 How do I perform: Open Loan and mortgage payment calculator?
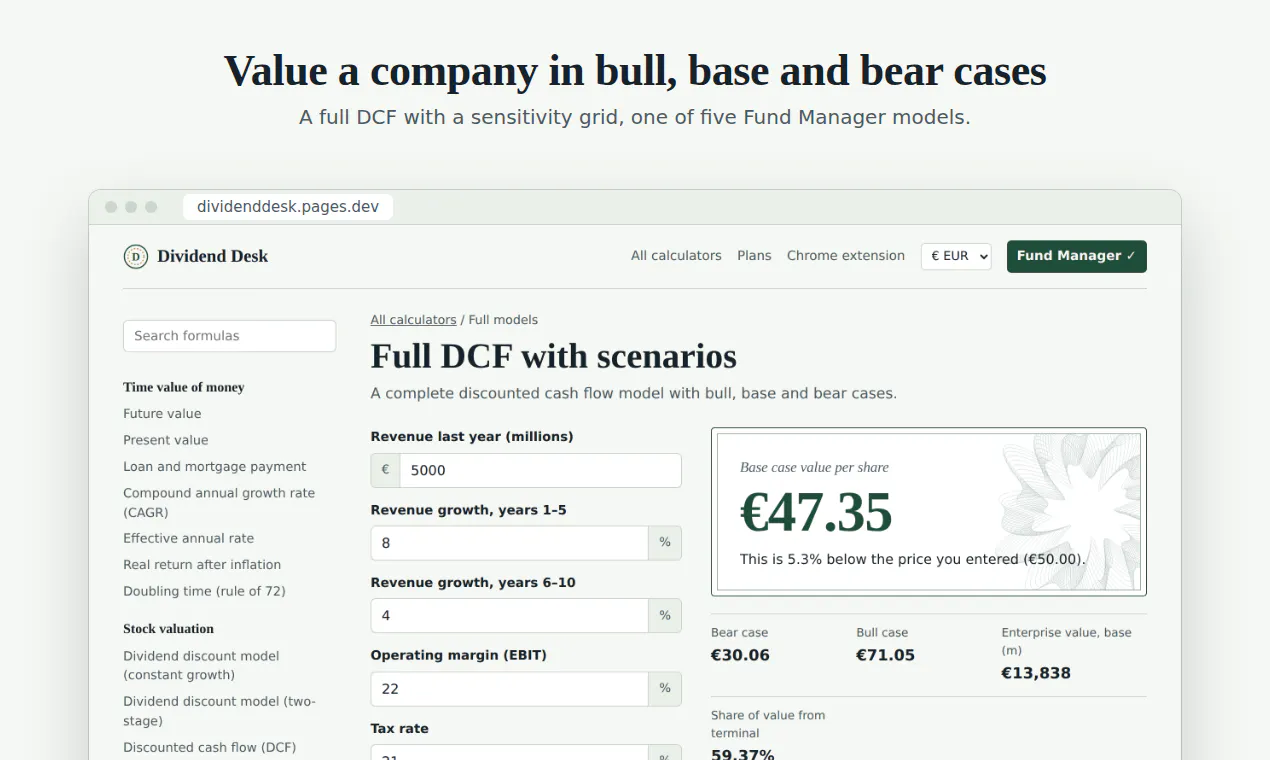click(x=215, y=467)
